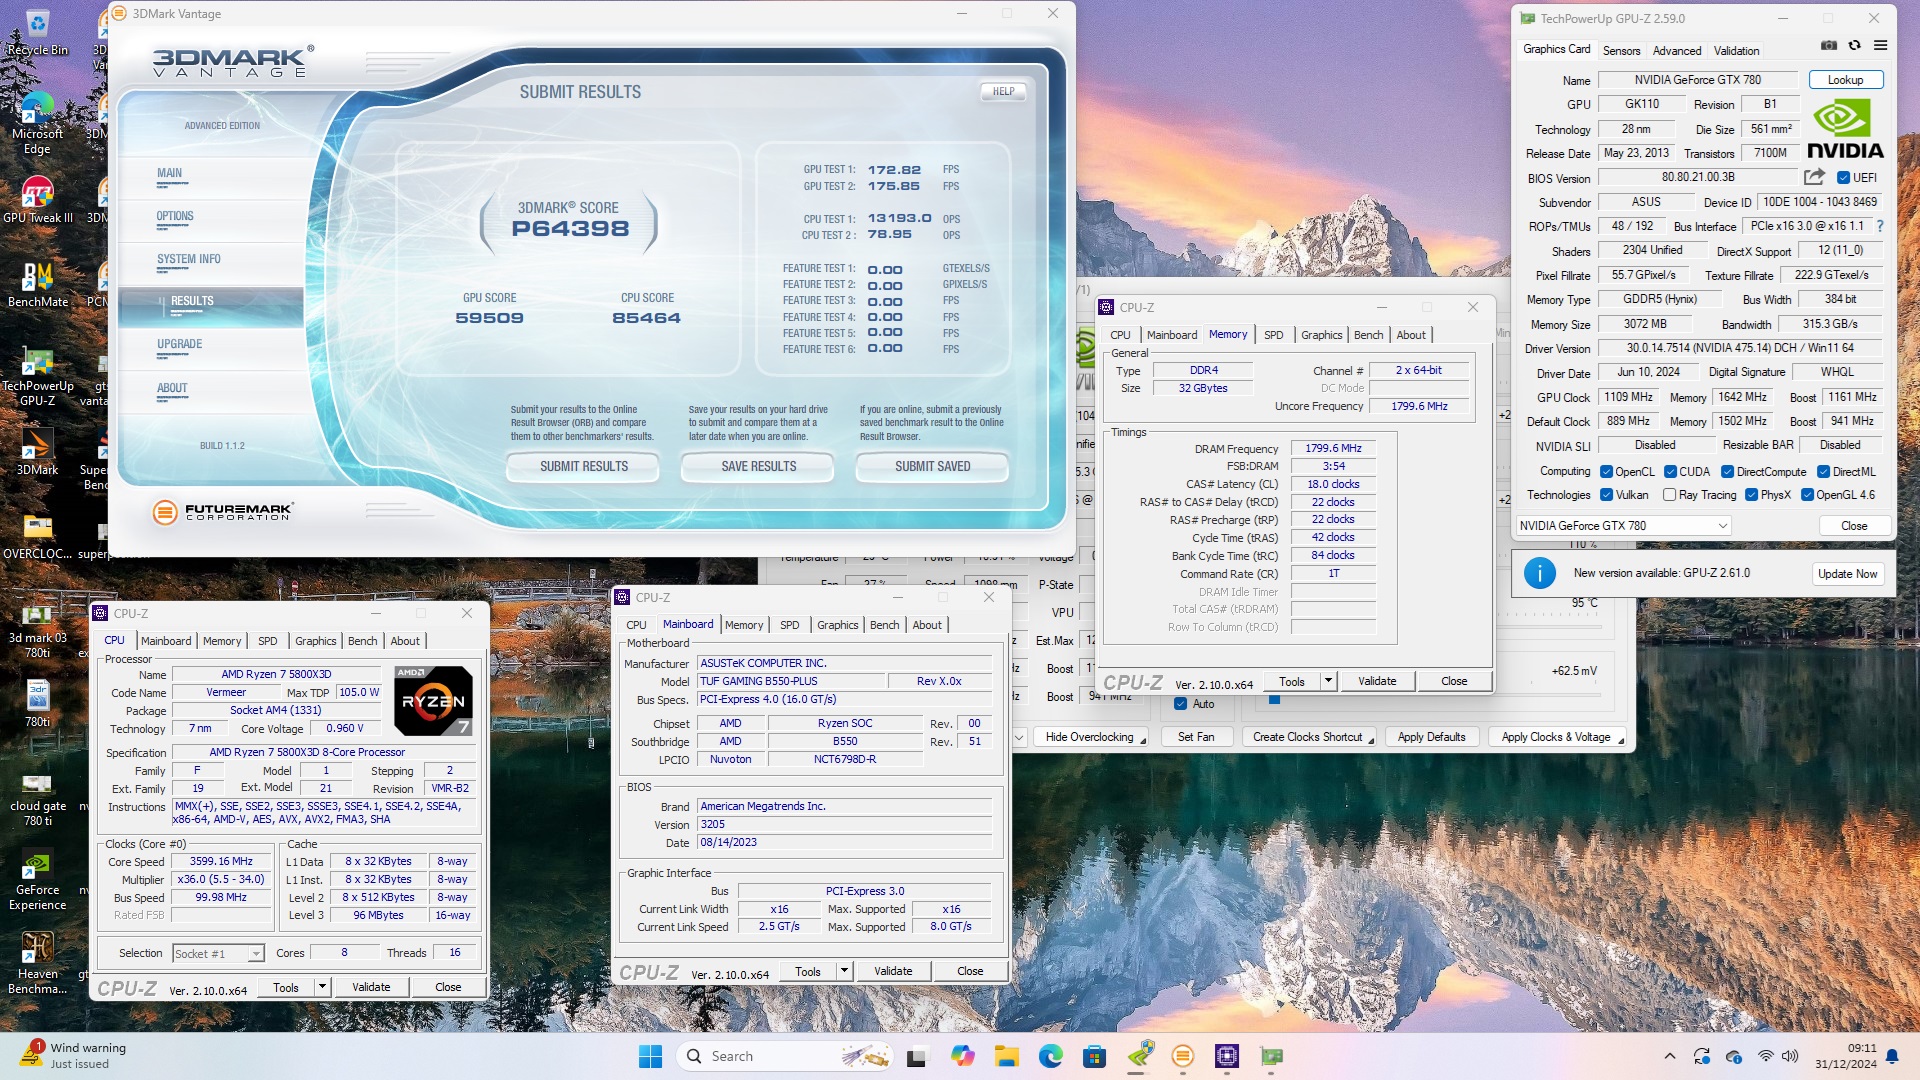Viewport: 1920px width, 1080px height.
Task: Expand the Tools arrow in the CPU-Z CPU window
Action: click(322, 987)
